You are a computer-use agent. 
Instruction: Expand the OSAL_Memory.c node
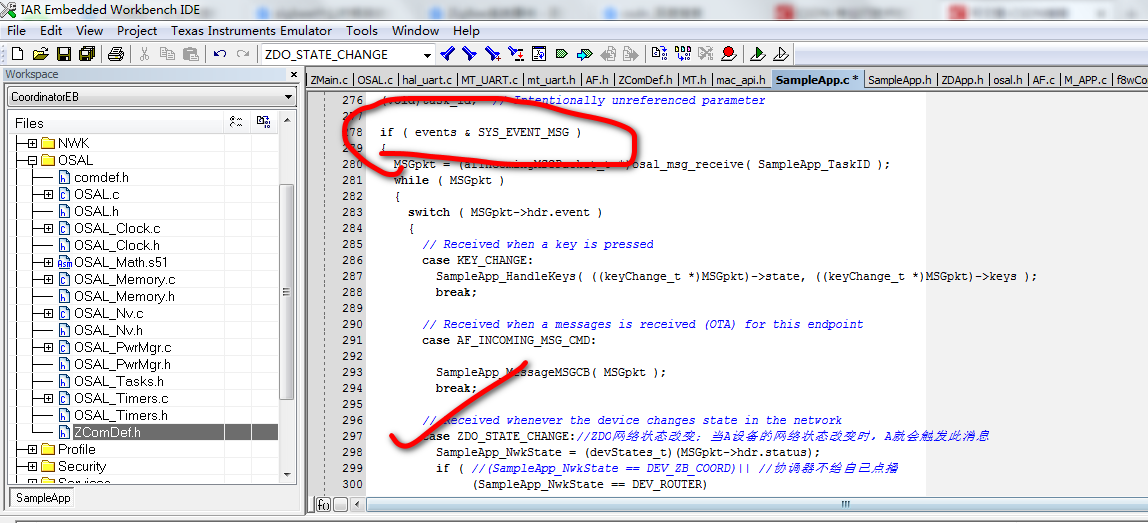tap(48, 279)
